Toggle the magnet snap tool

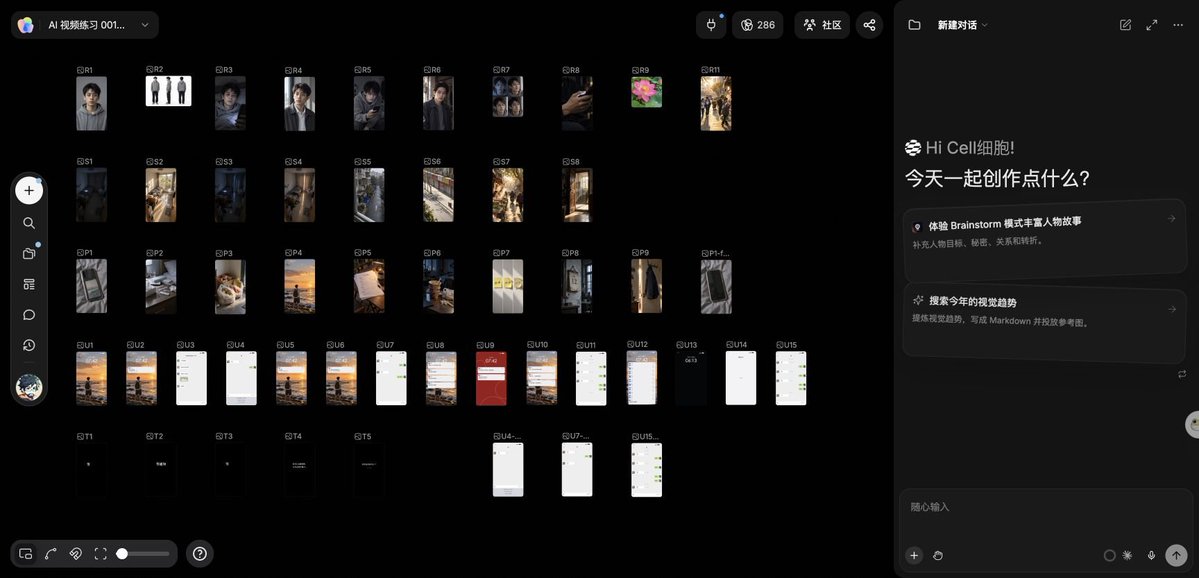tap(76, 554)
